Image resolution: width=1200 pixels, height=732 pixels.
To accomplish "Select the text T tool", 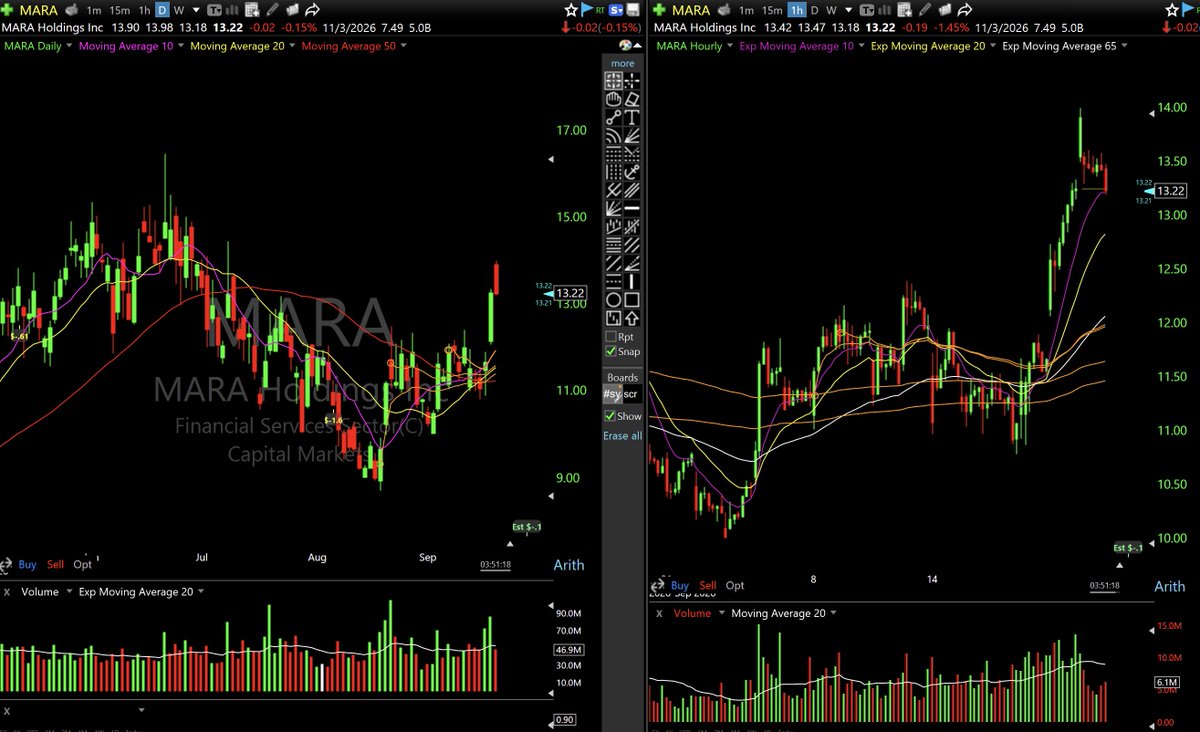I will pyautogui.click(x=632, y=117).
